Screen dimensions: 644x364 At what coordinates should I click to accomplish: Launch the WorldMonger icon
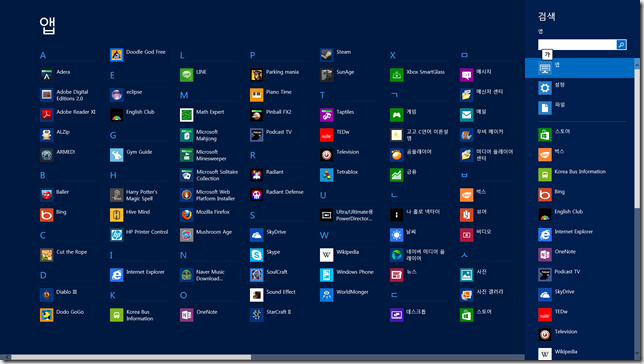[x=327, y=295]
